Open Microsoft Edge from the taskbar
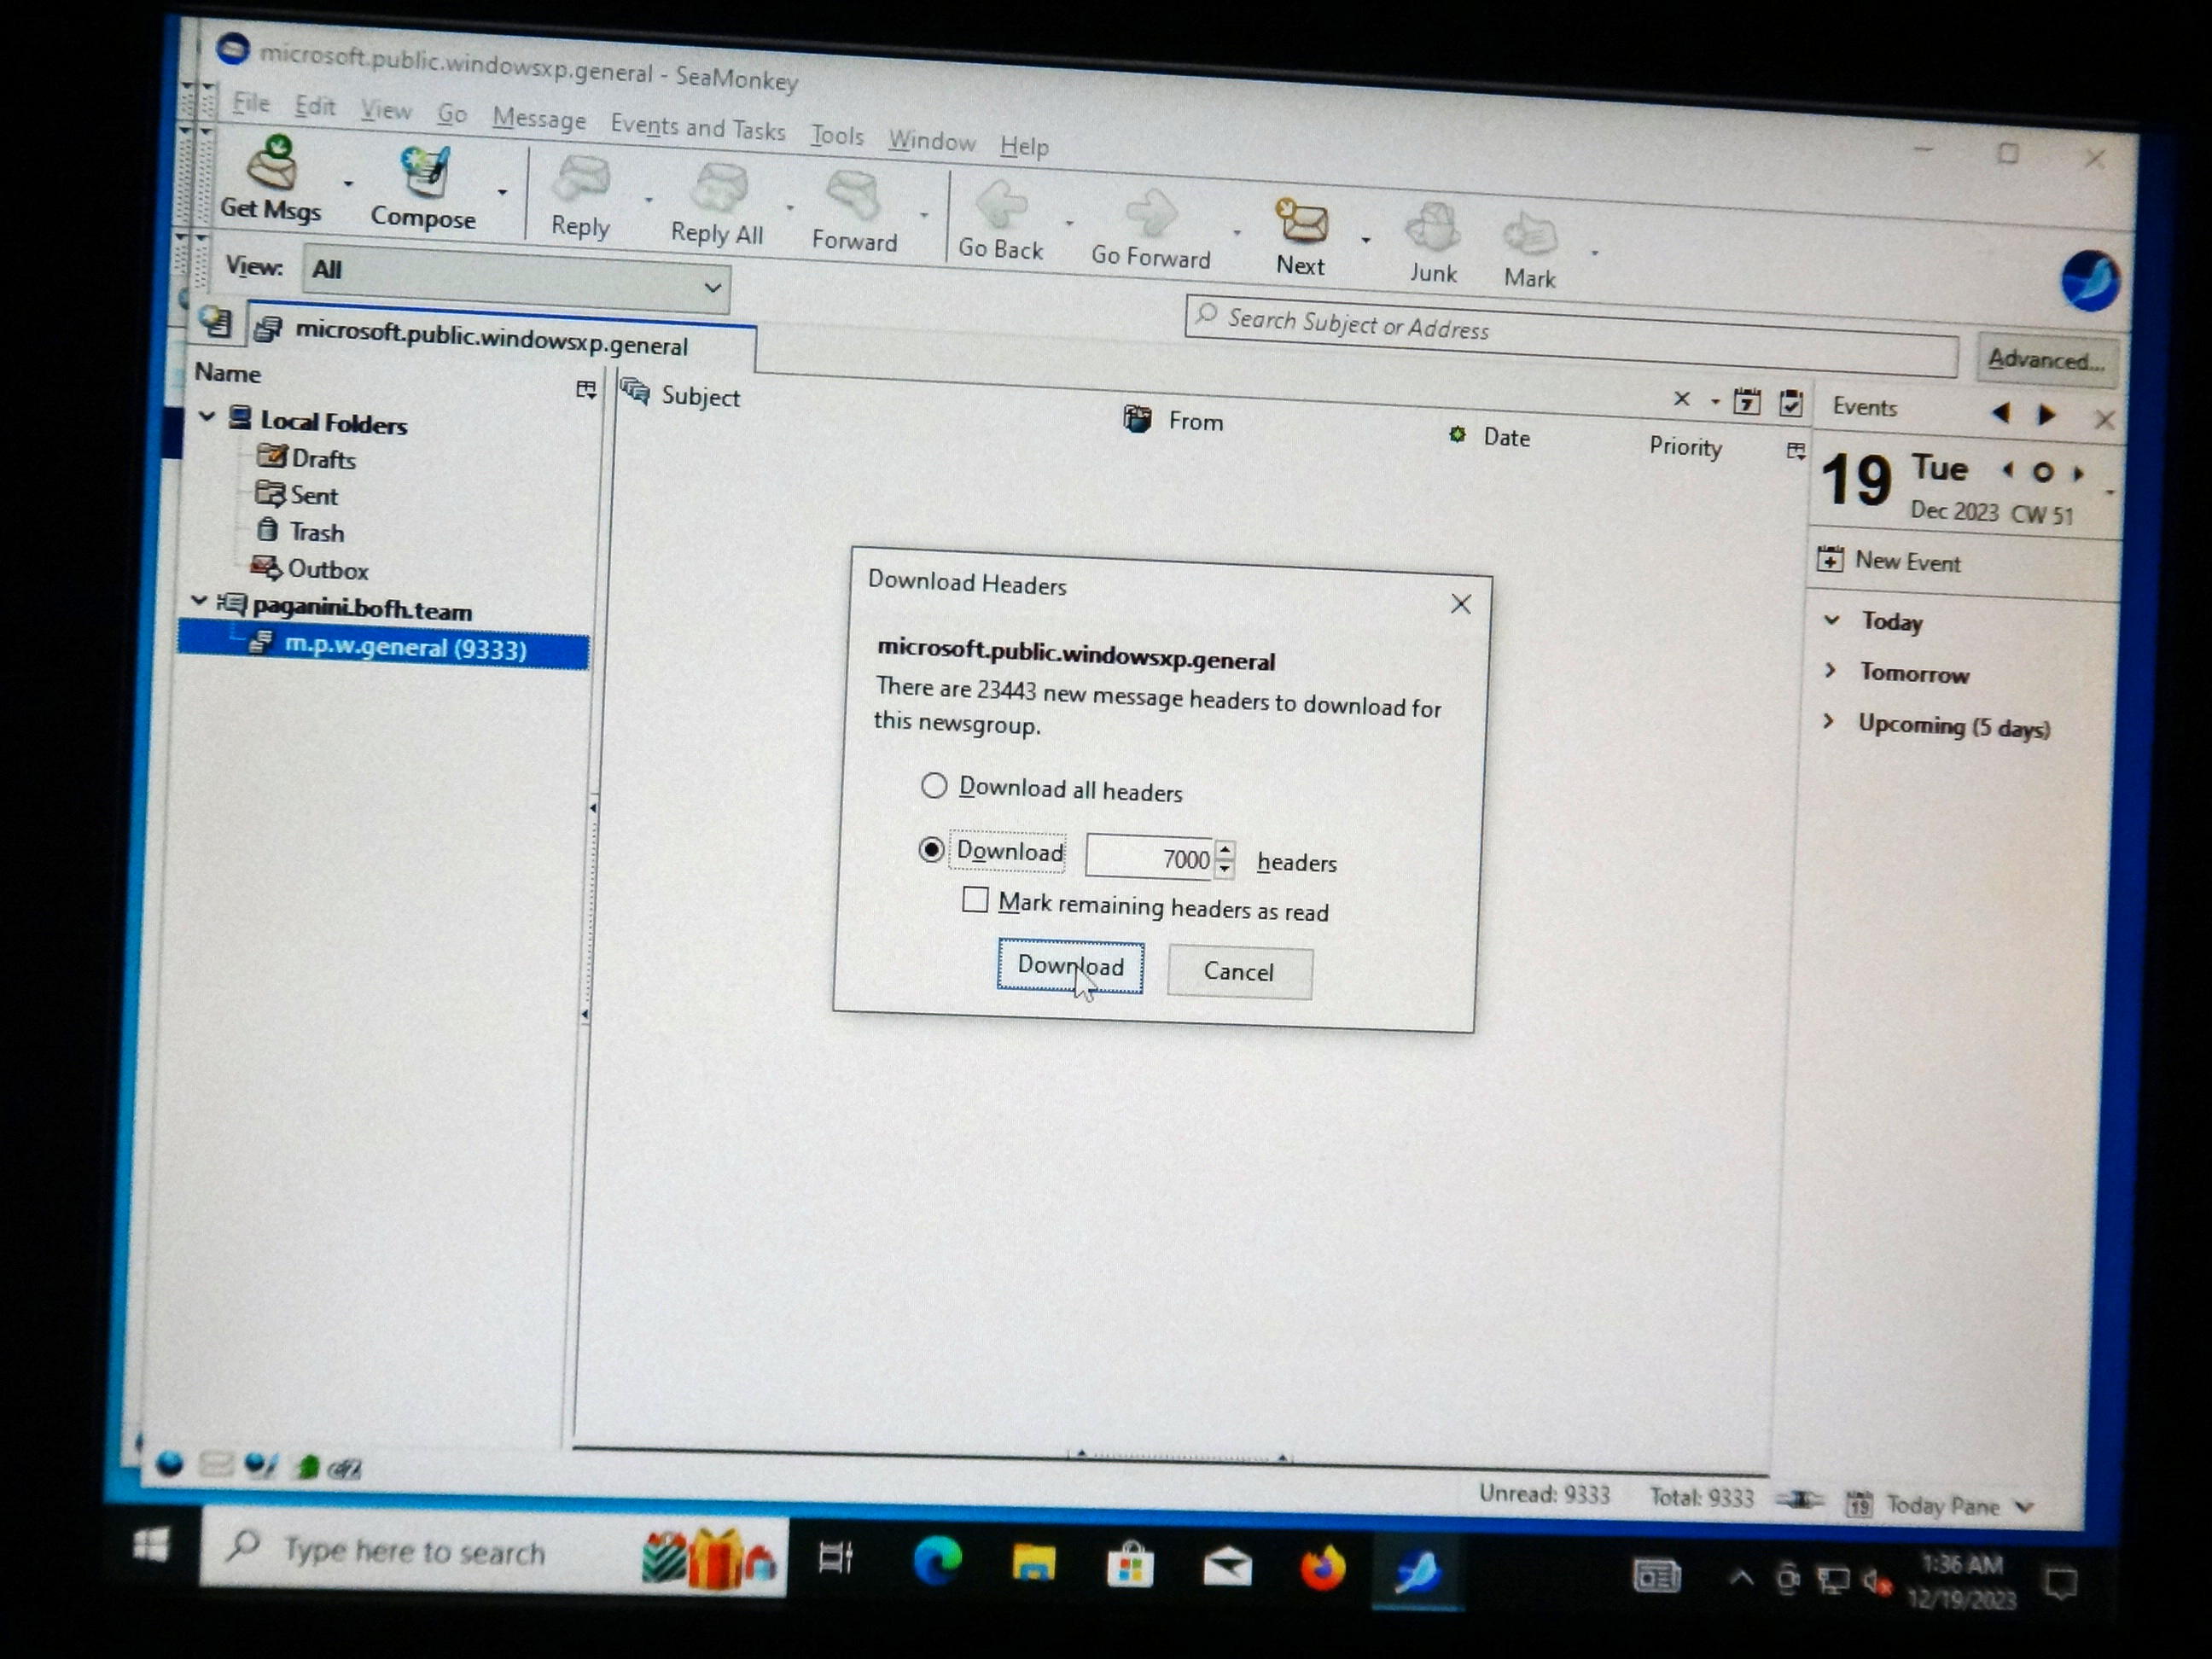Image resolution: width=2212 pixels, height=1659 pixels. click(937, 1562)
